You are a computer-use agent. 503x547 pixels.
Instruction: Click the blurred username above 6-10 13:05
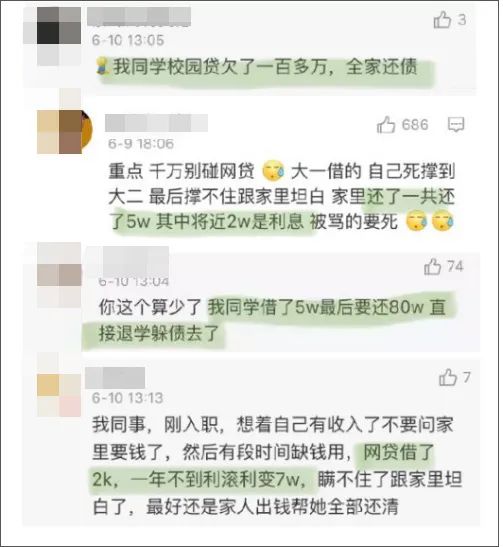[139, 16]
